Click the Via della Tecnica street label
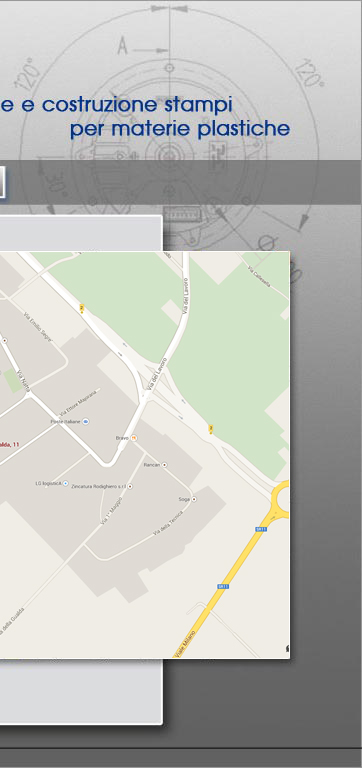 coord(168,523)
